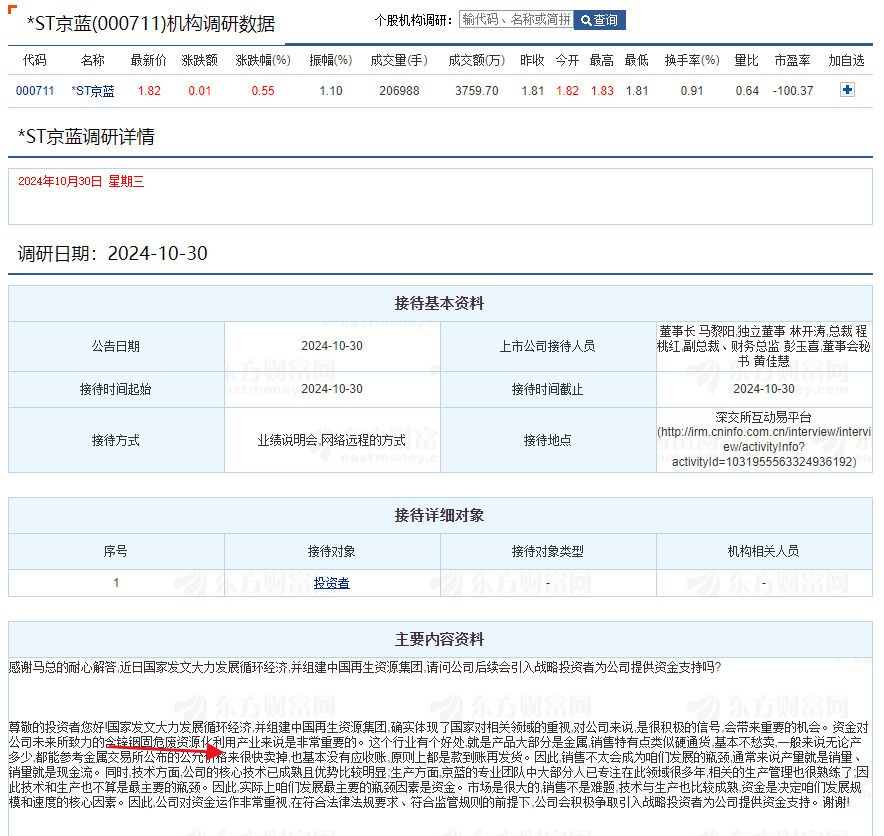The image size is (884, 836).
Task: Click the investor question paragraph starting 感谢马总
Action: [365, 667]
